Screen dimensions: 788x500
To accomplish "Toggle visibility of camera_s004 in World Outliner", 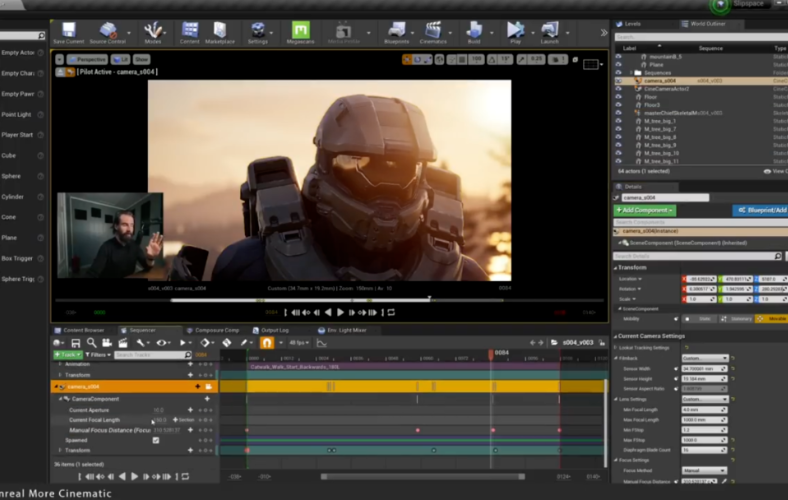I will 618,80.
